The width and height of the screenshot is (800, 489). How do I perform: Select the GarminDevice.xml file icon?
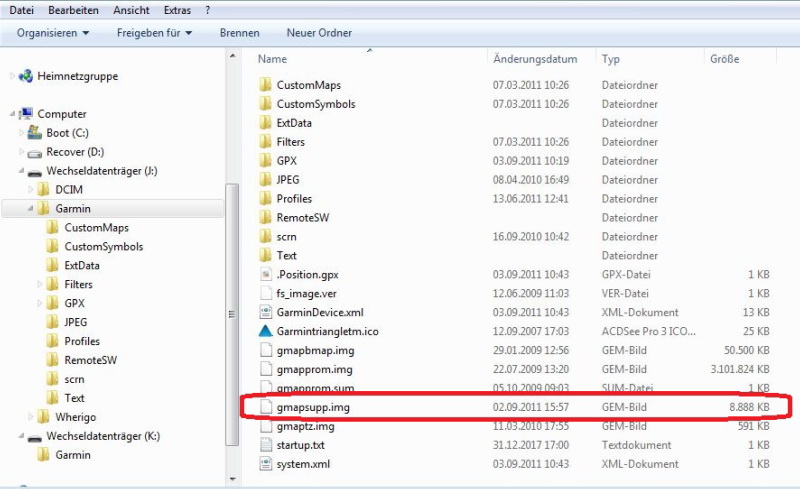point(265,312)
